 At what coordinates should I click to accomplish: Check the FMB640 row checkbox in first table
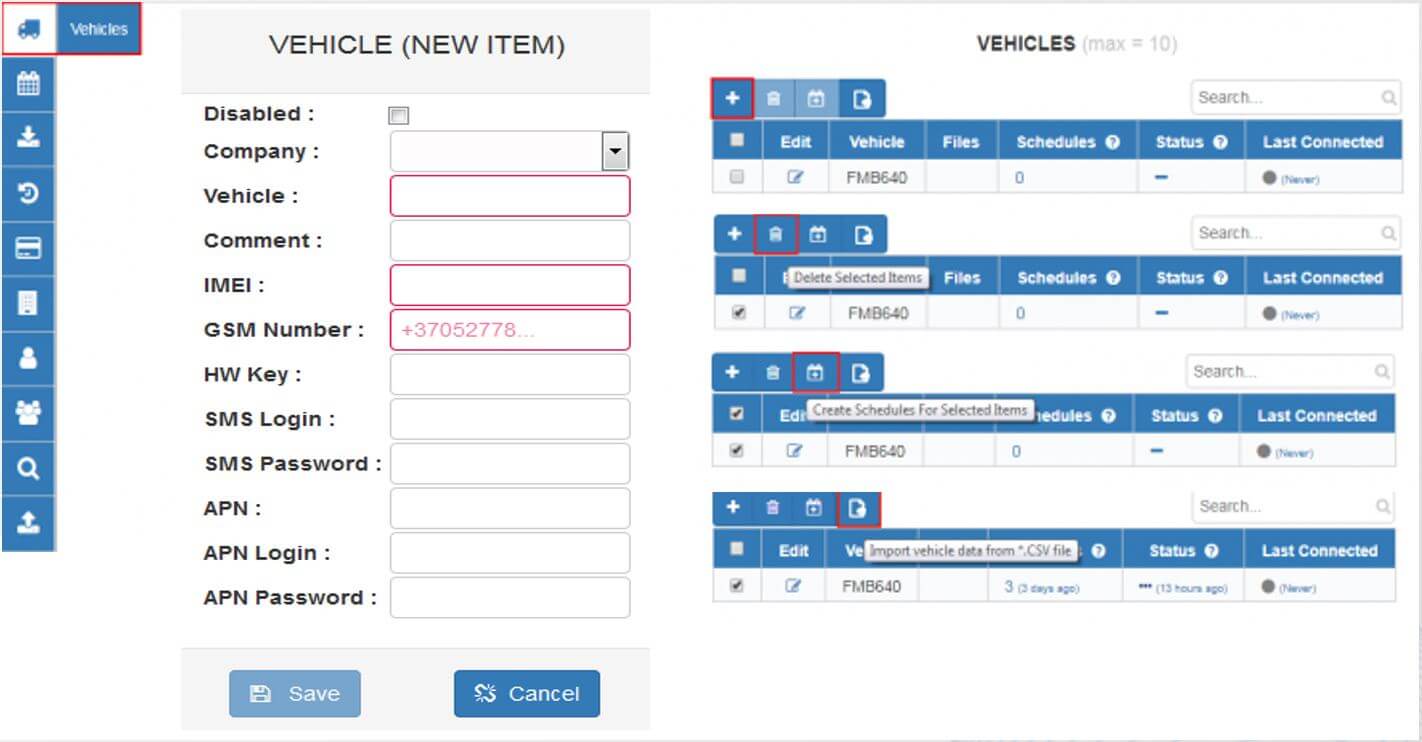pyautogui.click(x=737, y=177)
